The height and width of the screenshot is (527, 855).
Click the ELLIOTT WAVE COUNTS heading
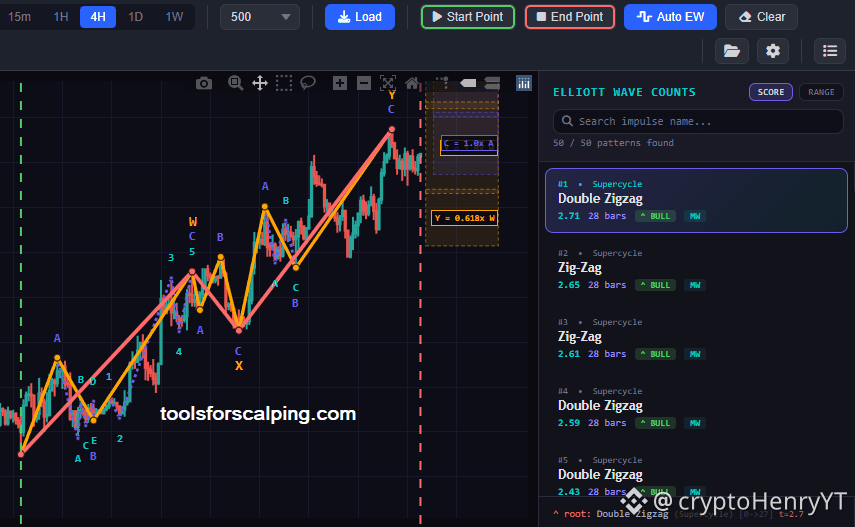tap(624, 92)
